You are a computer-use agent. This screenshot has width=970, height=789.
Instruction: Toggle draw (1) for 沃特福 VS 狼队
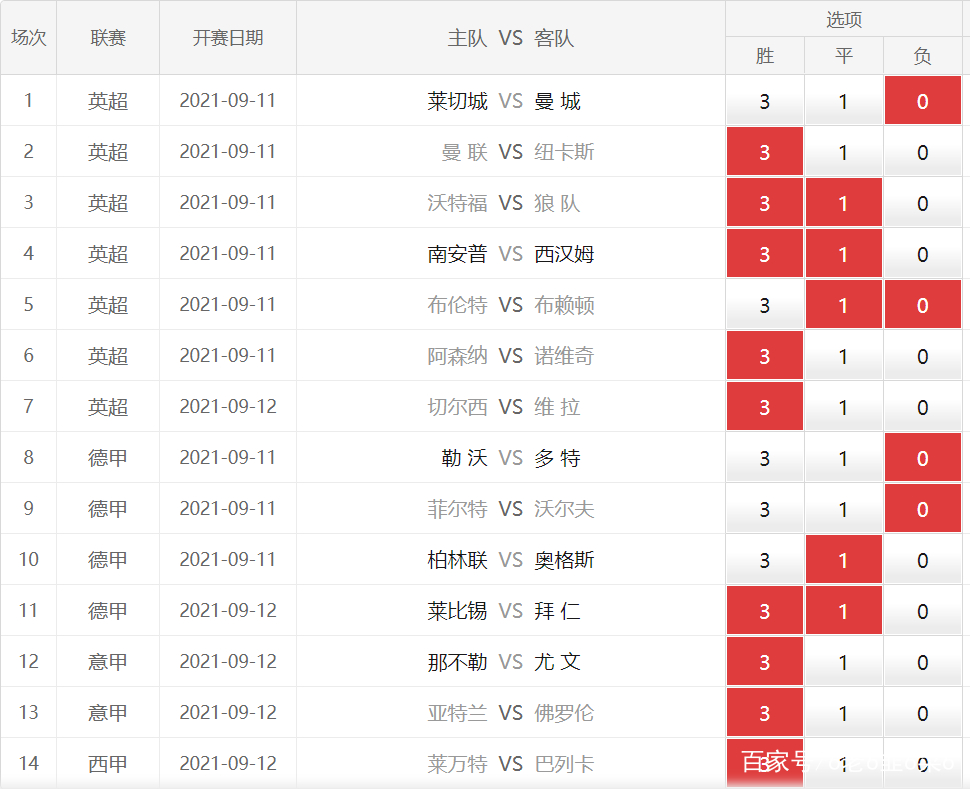coord(843,203)
